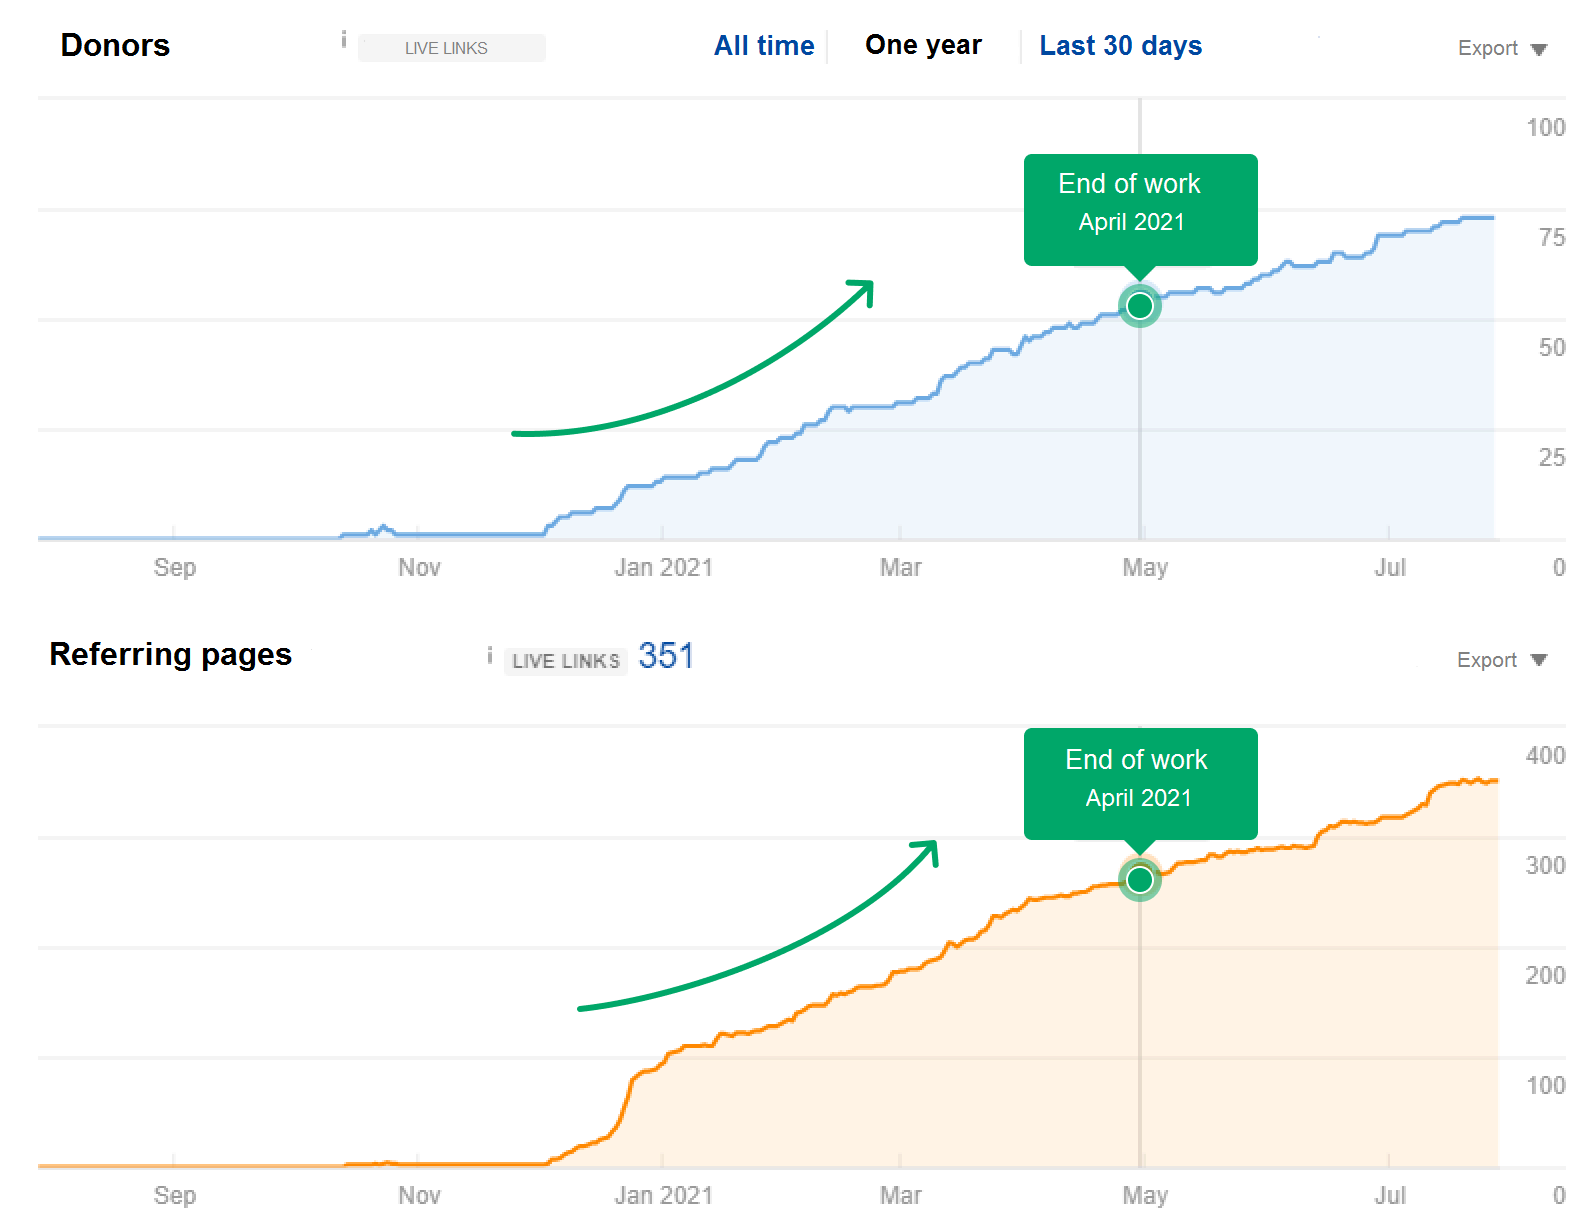The image size is (1594, 1232).
Task: Select the One year tab
Action: pos(923,45)
